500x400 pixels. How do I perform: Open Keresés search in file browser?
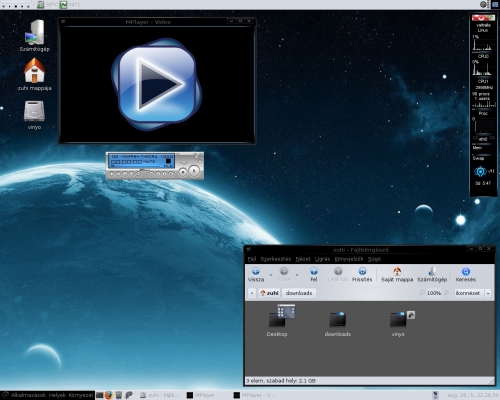(x=466, y=274)
